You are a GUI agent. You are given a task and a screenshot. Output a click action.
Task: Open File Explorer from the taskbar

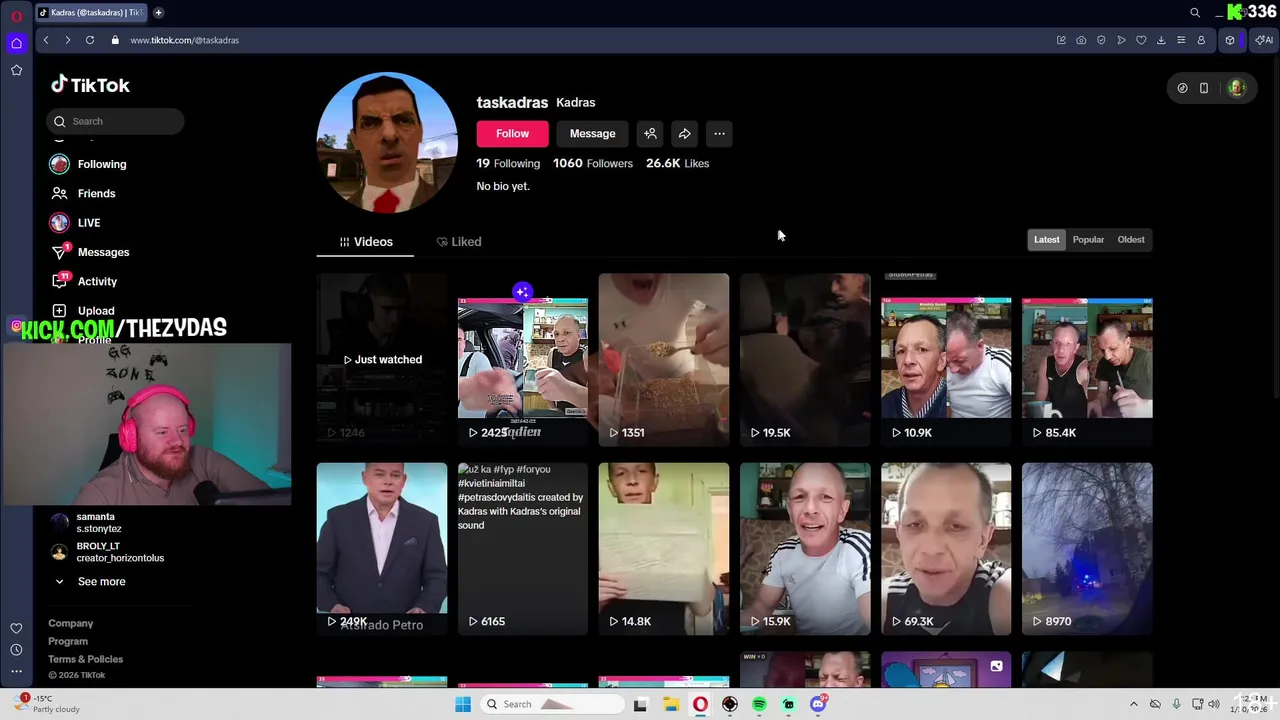tap(671, 704)
